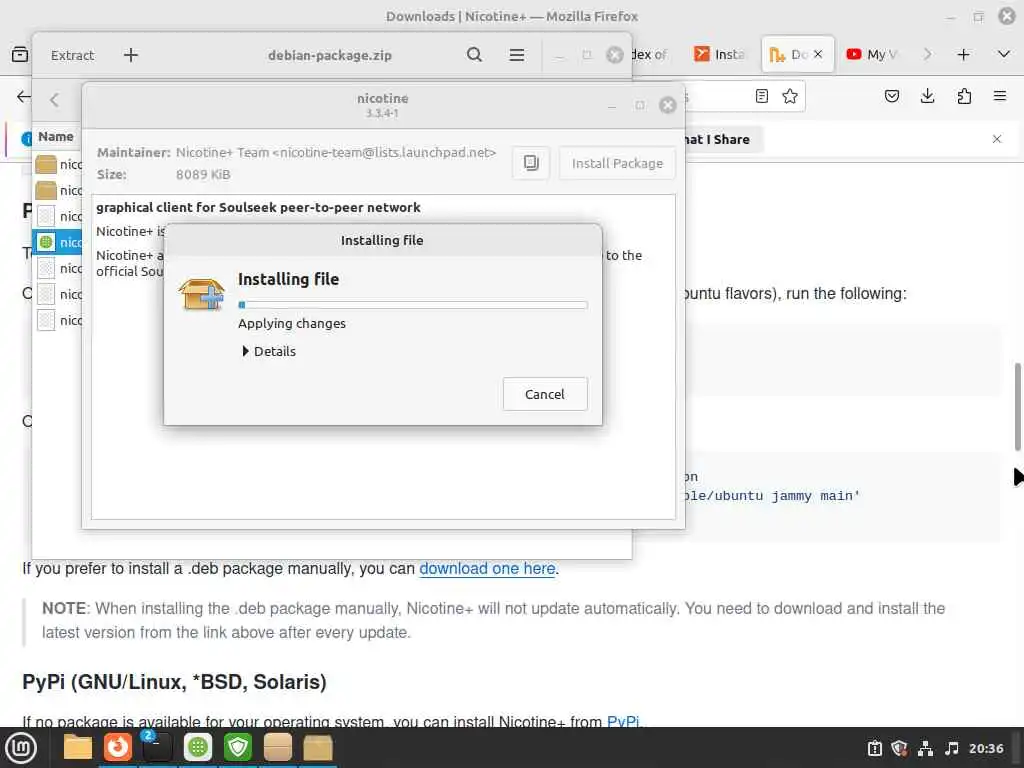The image size is (1024, 768).
Task: Open the green shield taskbar icon
Action: [x=238, y=748]
